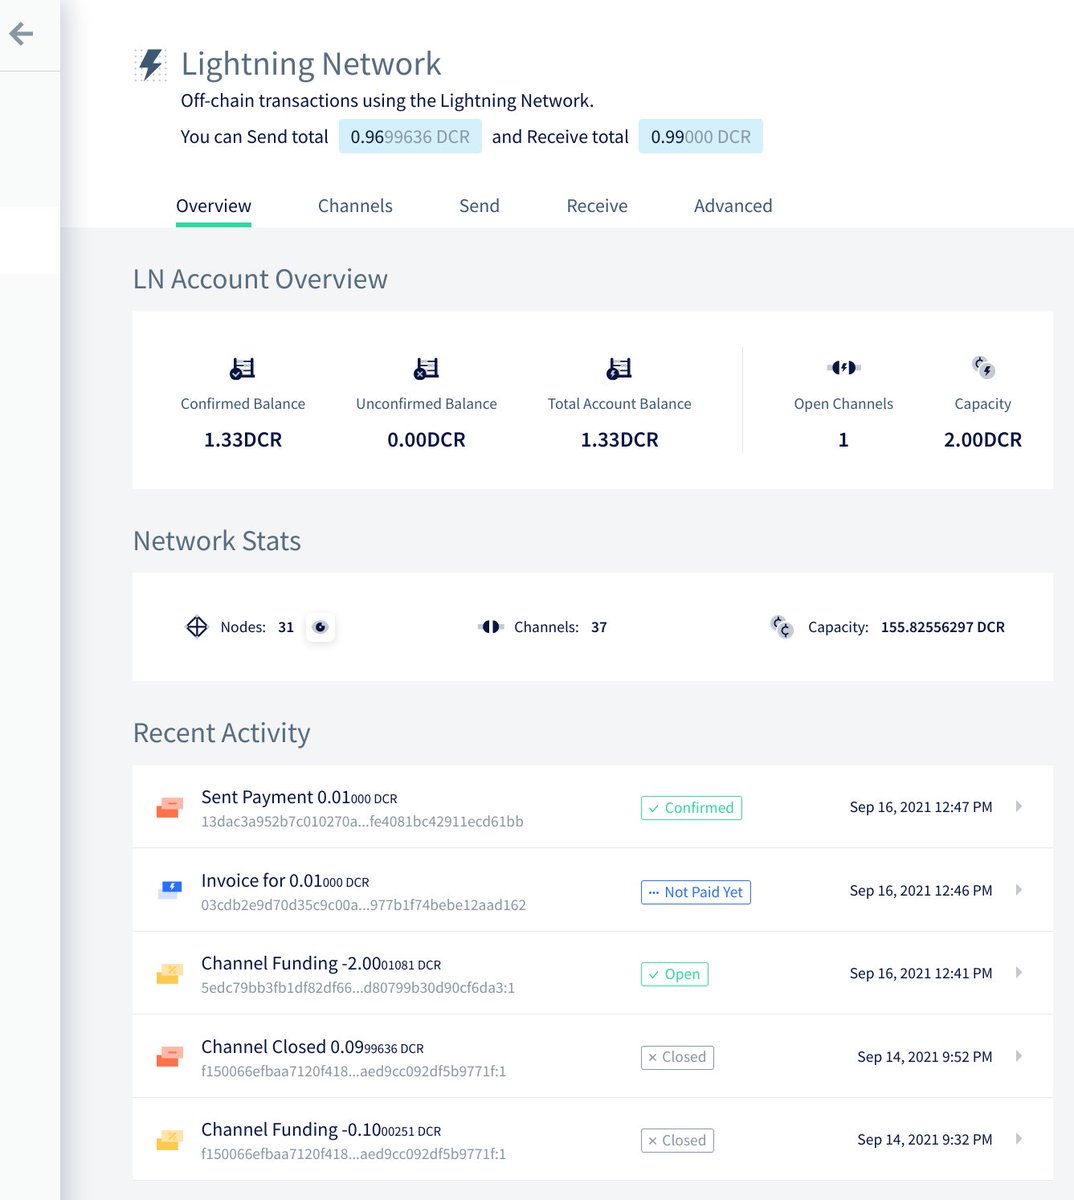
Task: Select the Confirmed Balance abacus icon
Action: point(242,367)
